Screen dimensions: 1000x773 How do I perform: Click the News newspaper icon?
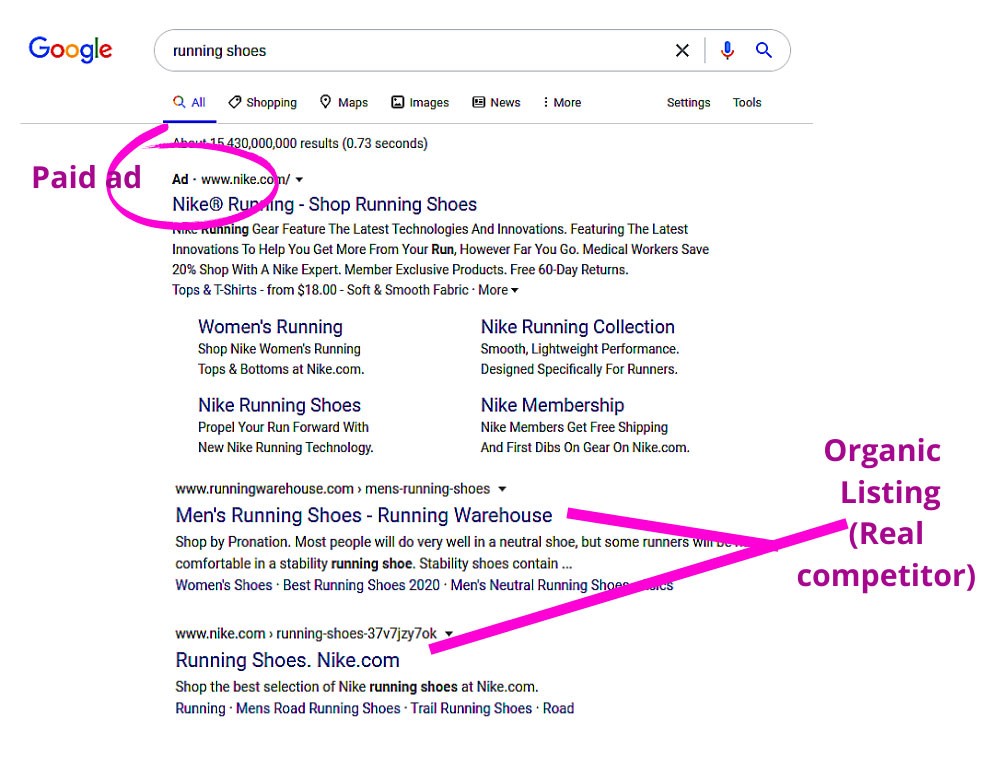(478, 102)
